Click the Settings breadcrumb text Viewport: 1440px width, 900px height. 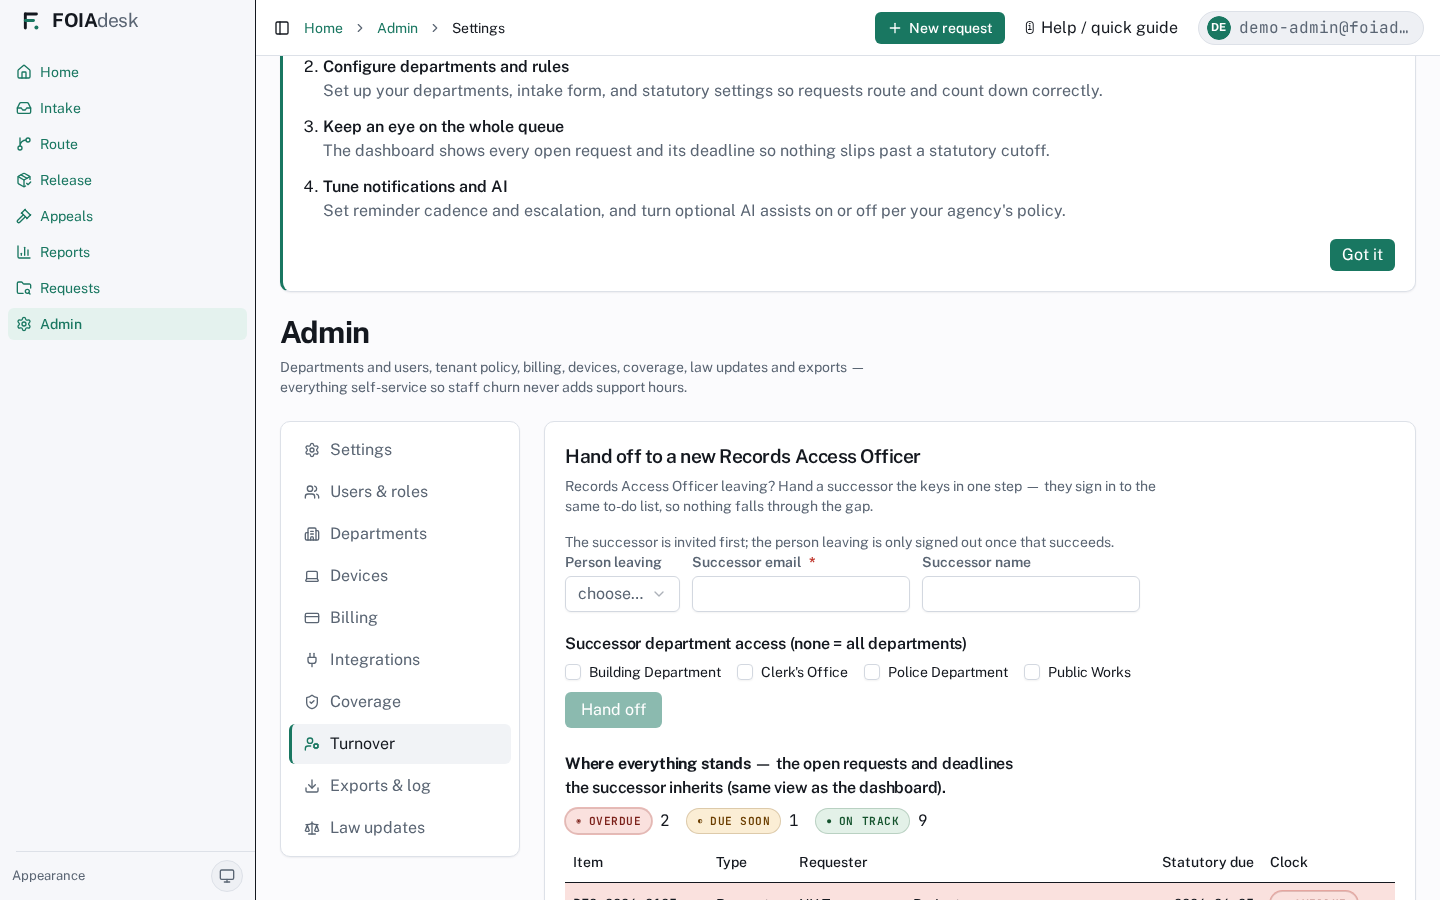[478, 28]
